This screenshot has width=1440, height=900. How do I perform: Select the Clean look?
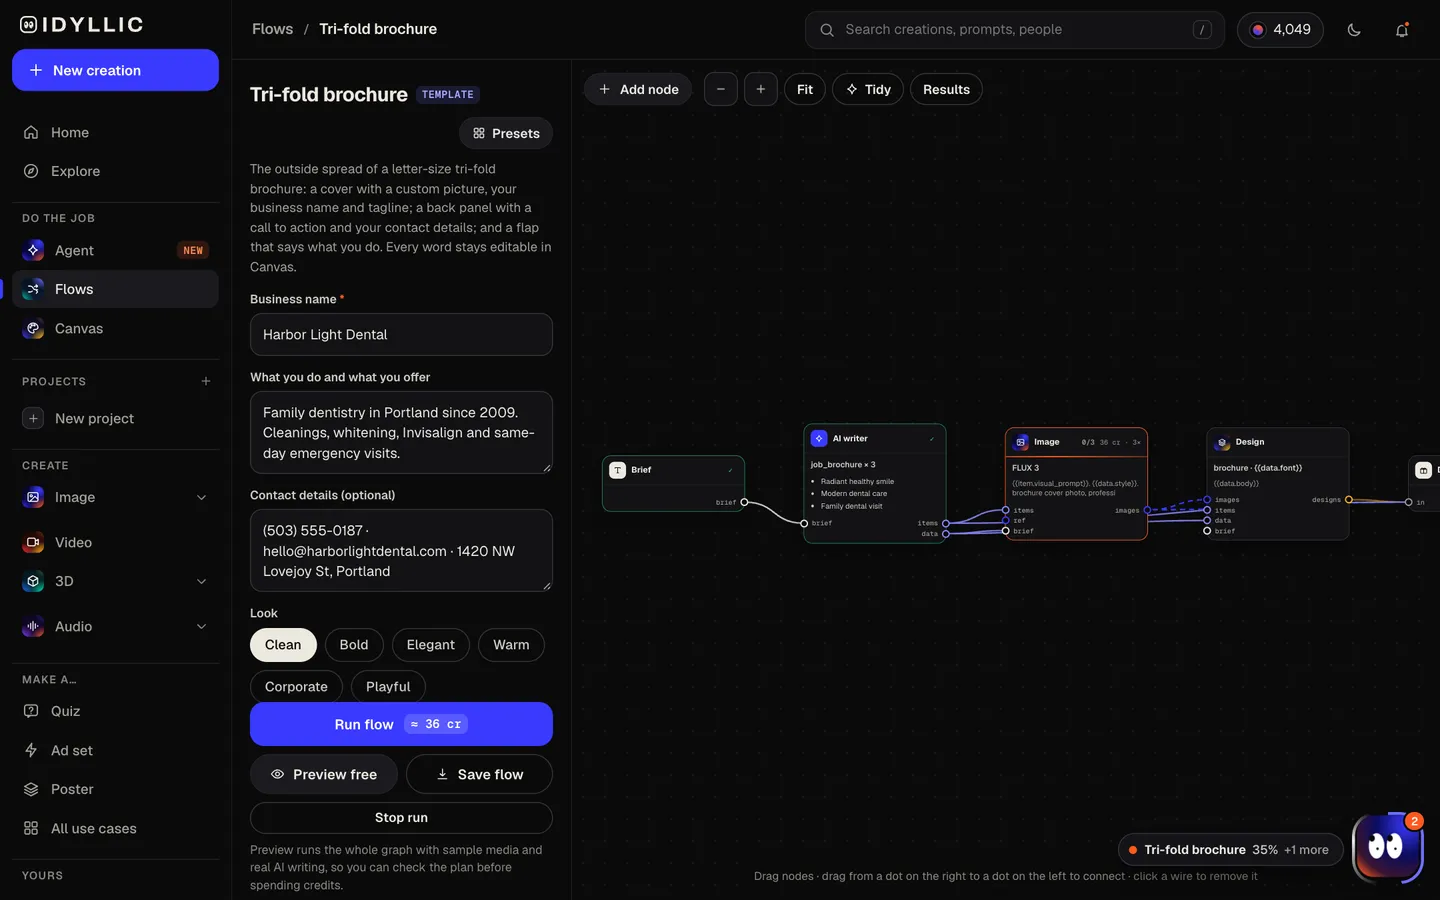point(283,645)
